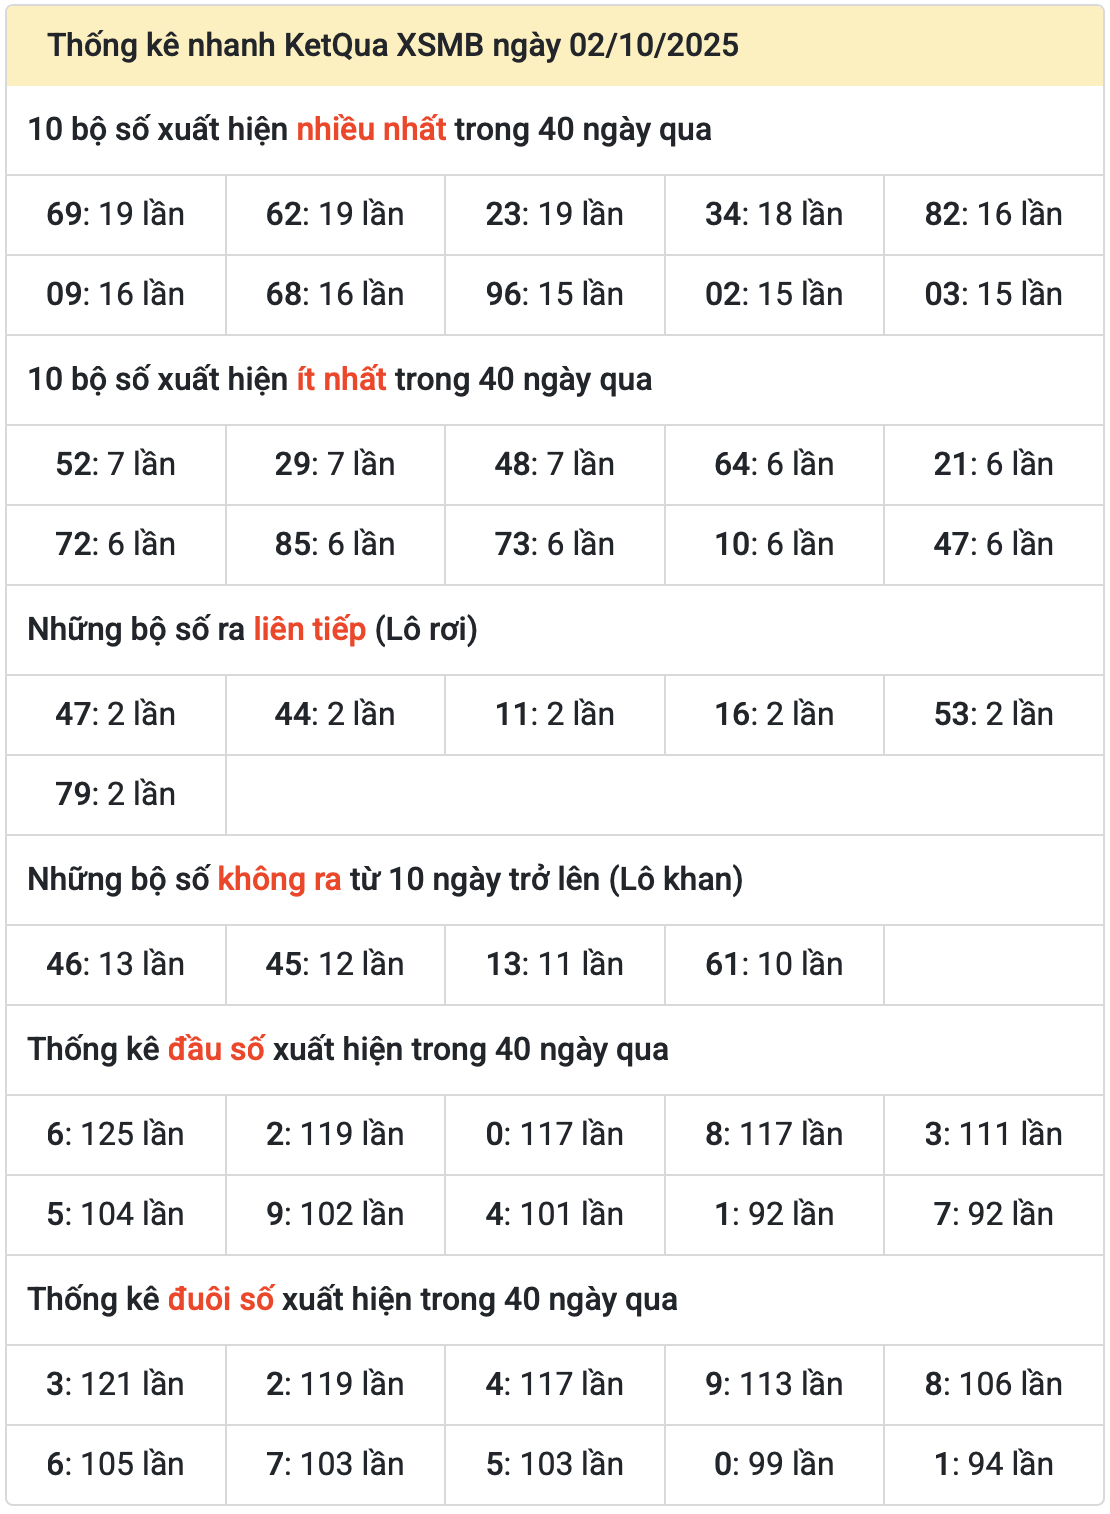
Task: Click the red 'ít nhất' heading text
Action: click(341, 379)
